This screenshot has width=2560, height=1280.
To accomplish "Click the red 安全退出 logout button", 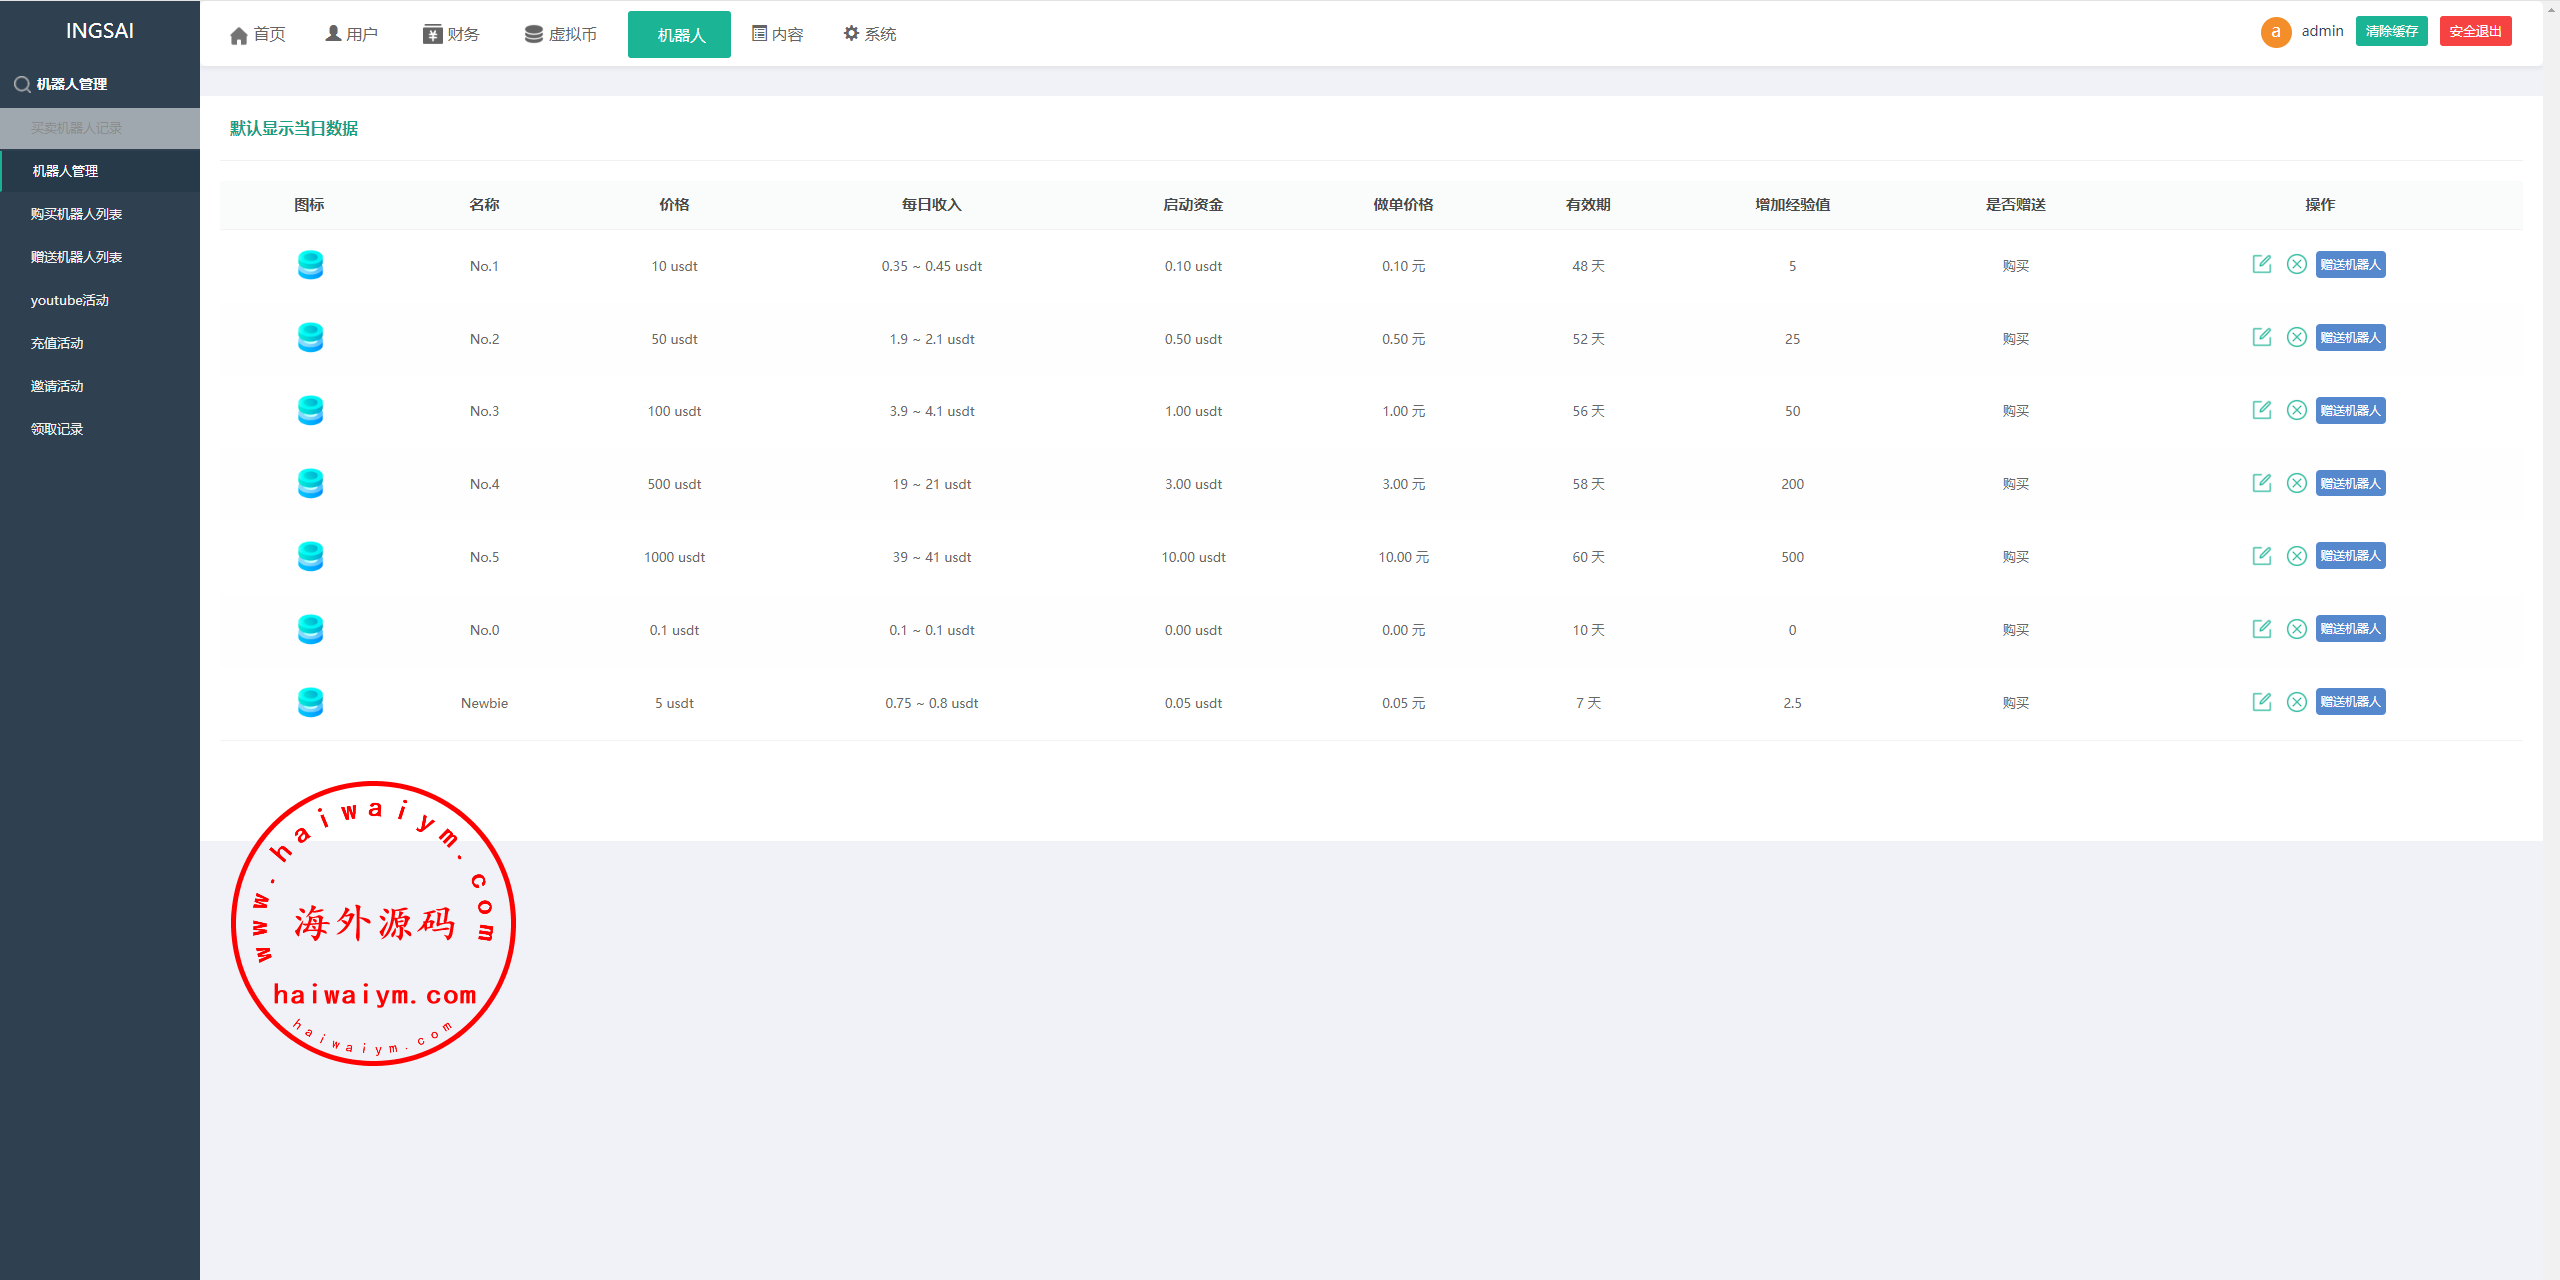I will [x=2475, y=31].
